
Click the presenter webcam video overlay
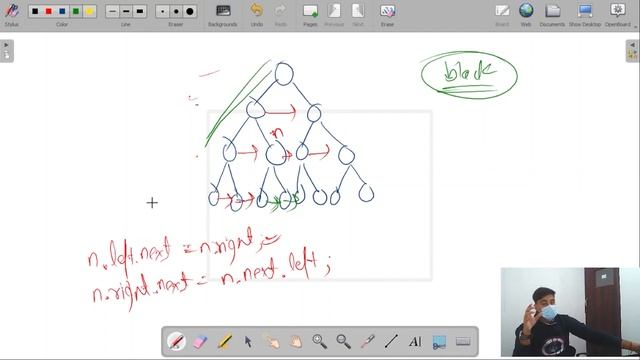[570, 312]
